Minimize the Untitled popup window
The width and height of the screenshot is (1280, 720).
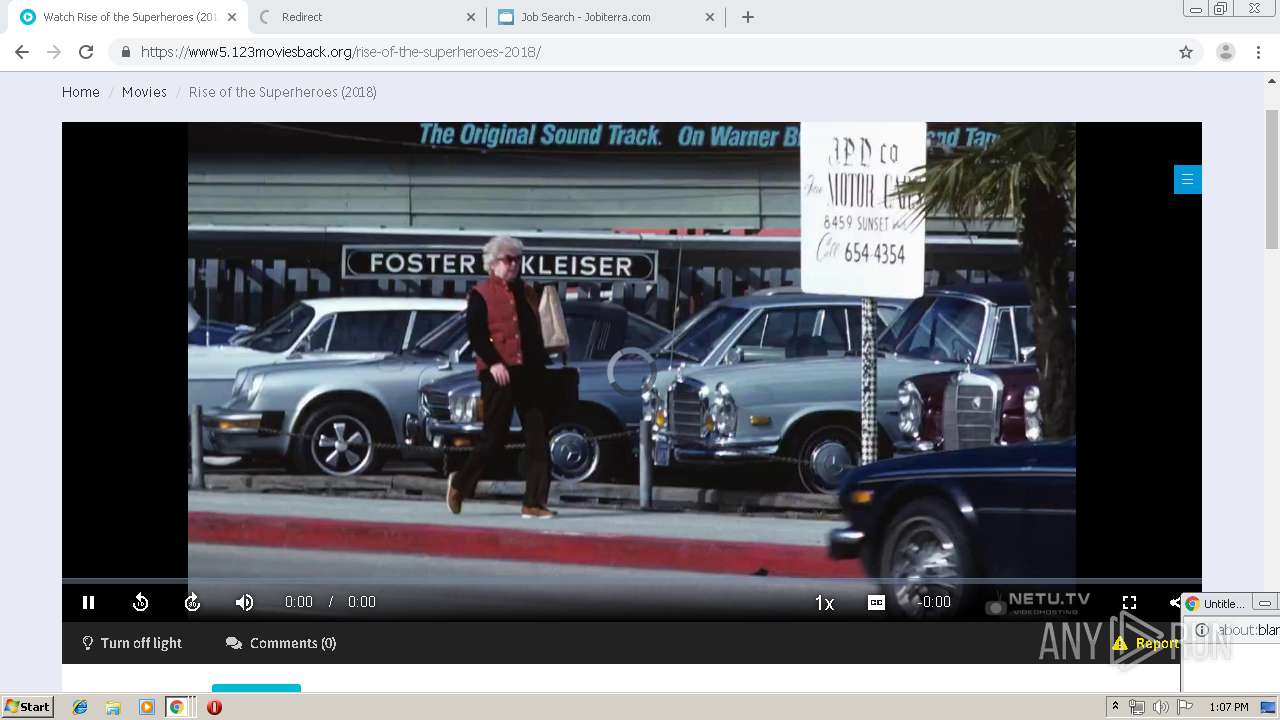point(1265,603)
